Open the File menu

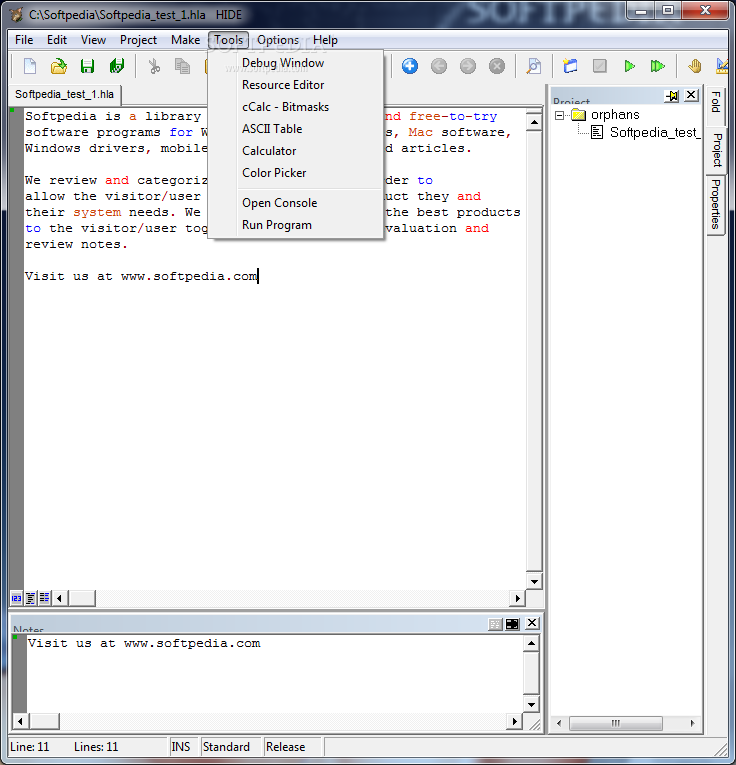click(24, 40)
